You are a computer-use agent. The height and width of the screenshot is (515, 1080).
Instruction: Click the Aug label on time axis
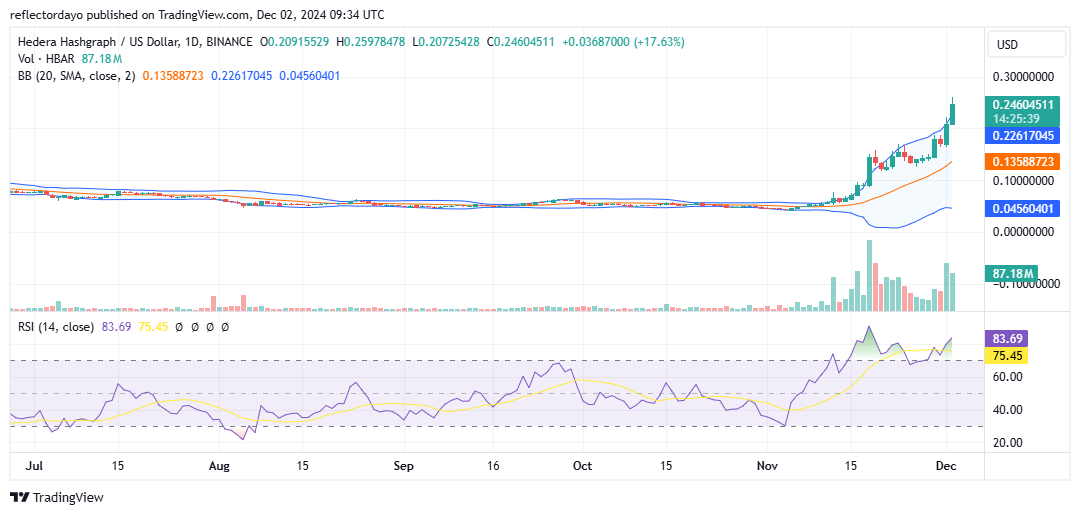(219, 465)
